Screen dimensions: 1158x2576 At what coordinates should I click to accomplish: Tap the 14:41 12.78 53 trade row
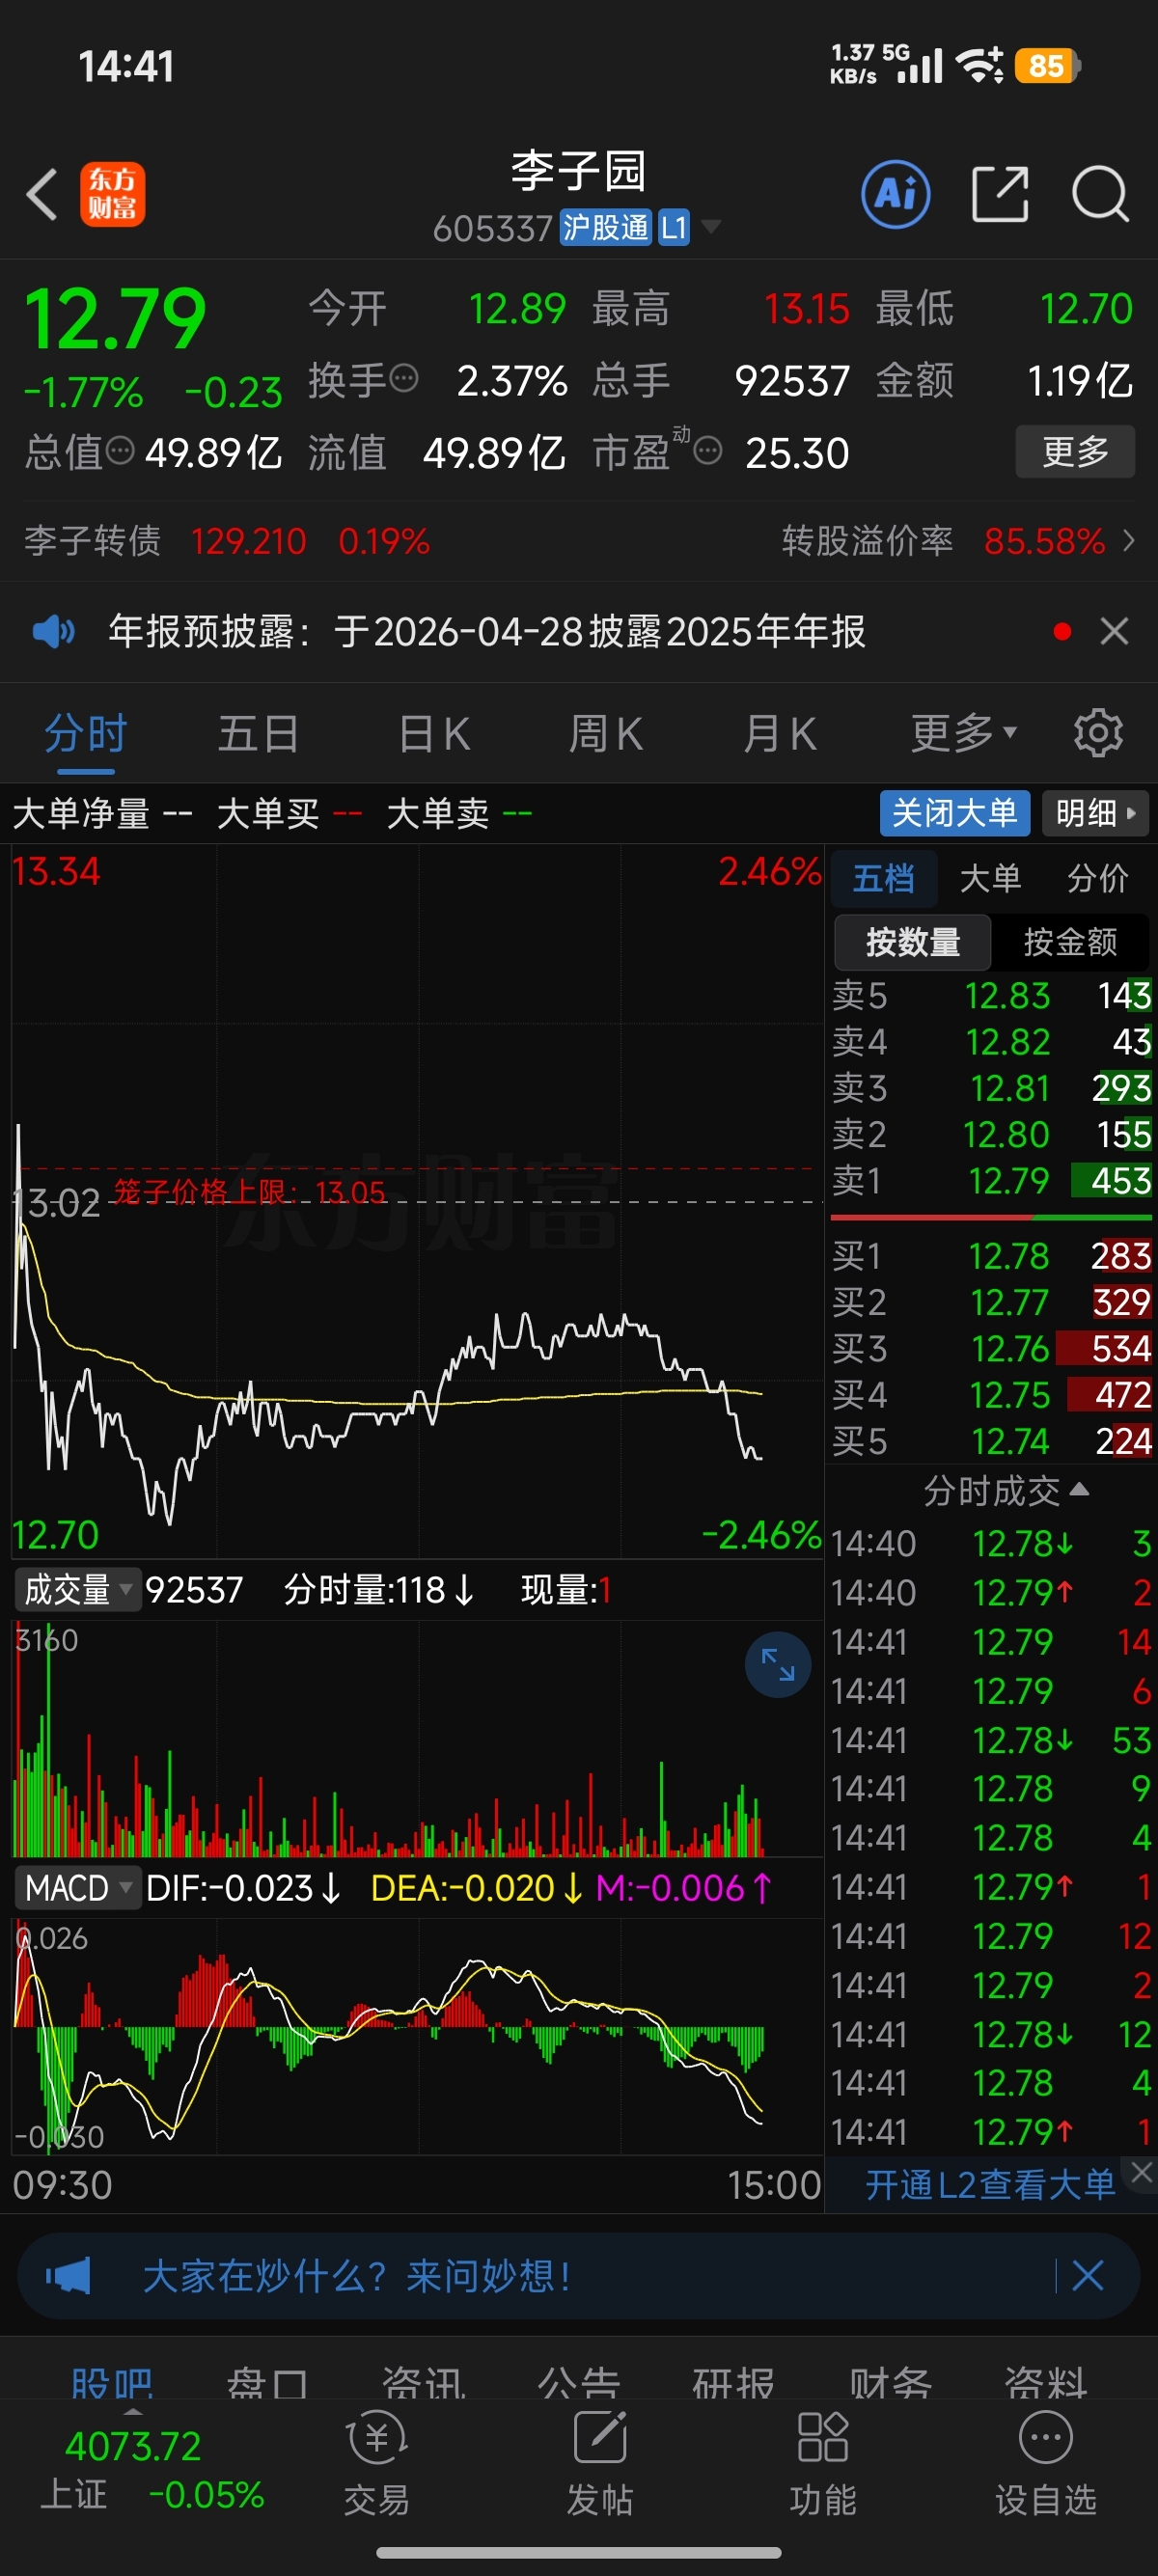991,1740
